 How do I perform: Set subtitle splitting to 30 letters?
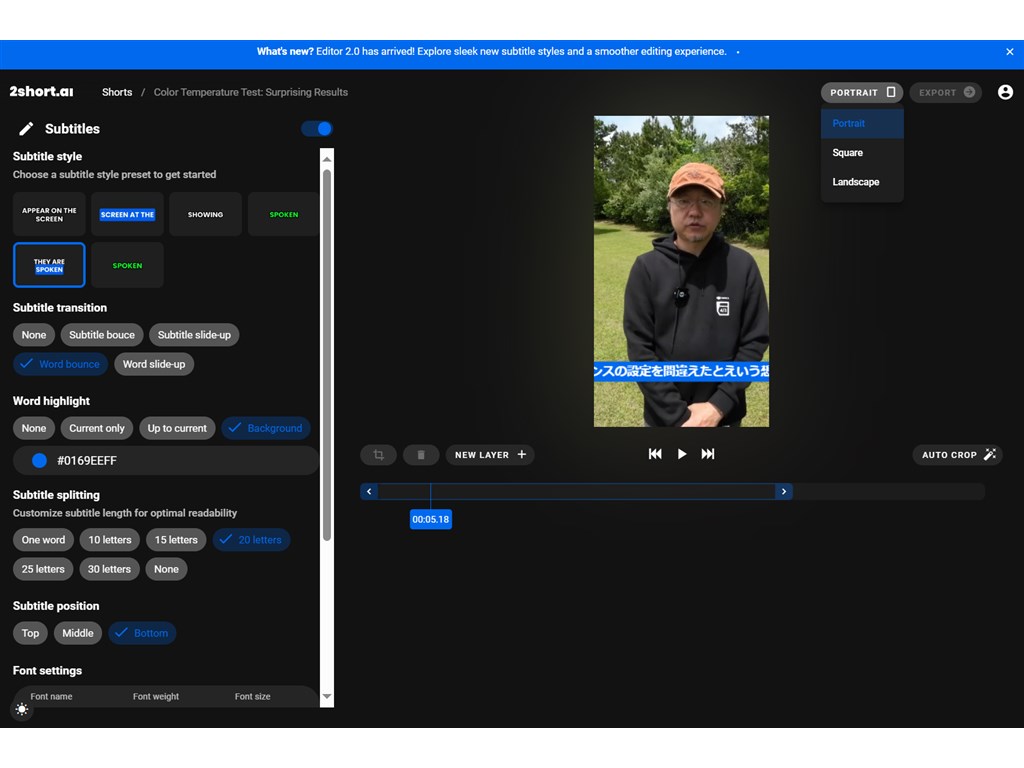coord(110,569)
